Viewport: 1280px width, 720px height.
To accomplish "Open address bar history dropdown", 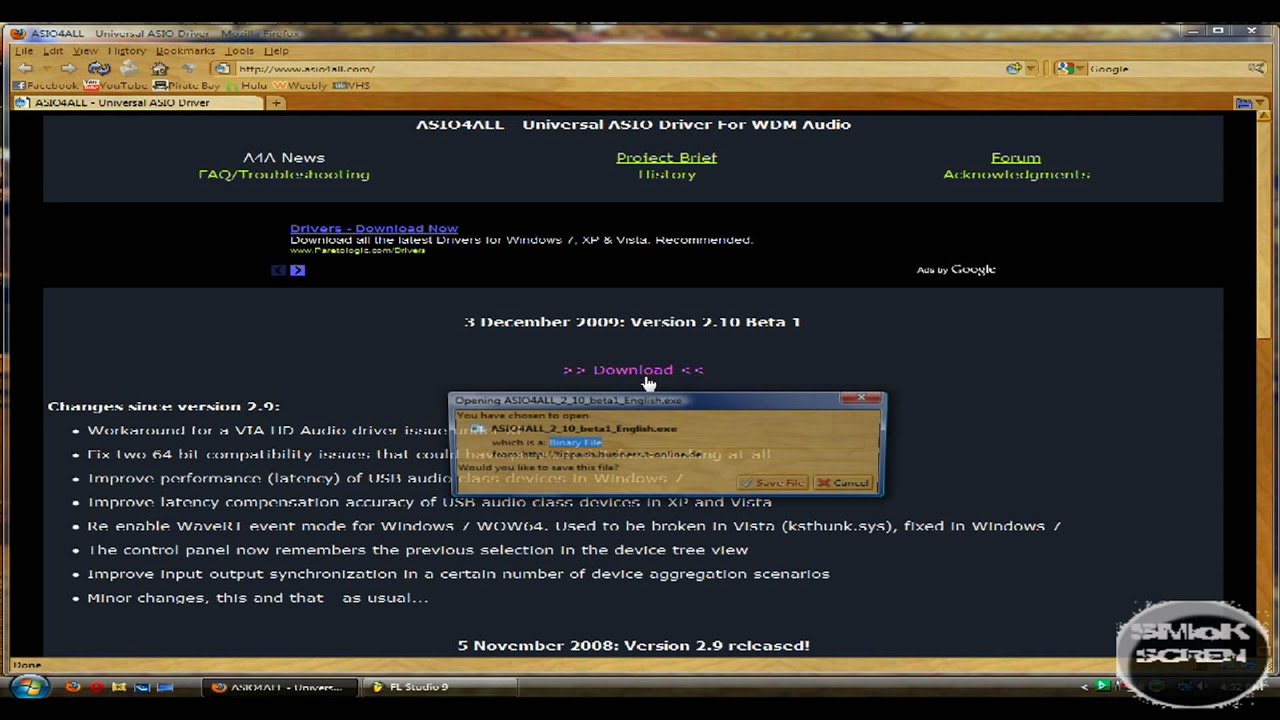I will click(1031, 69).
